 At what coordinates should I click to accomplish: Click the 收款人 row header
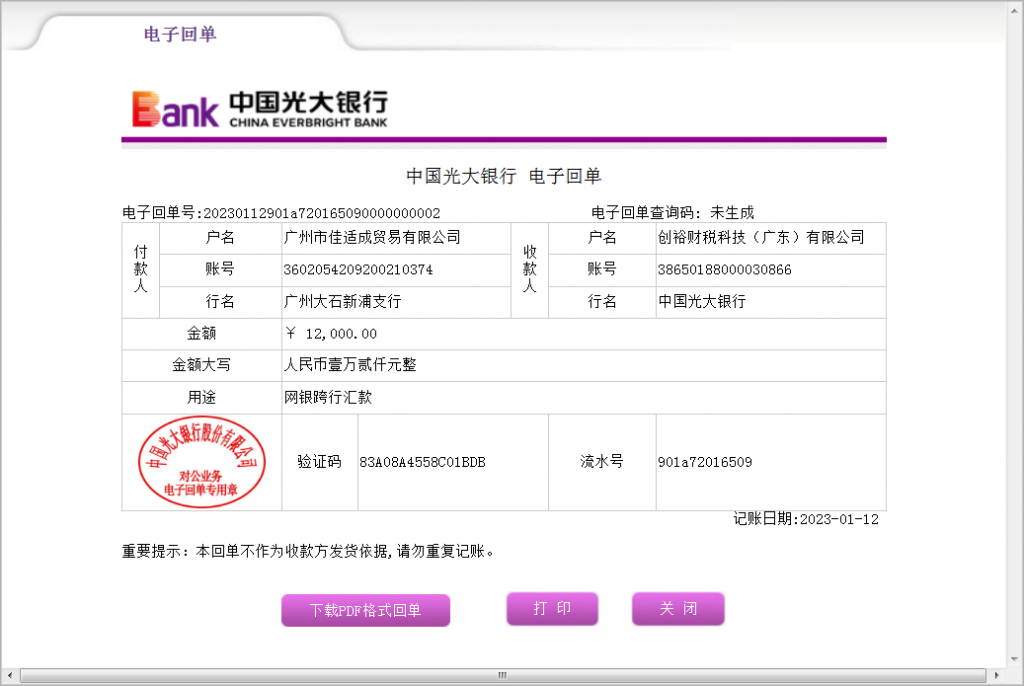coord(530,269)
